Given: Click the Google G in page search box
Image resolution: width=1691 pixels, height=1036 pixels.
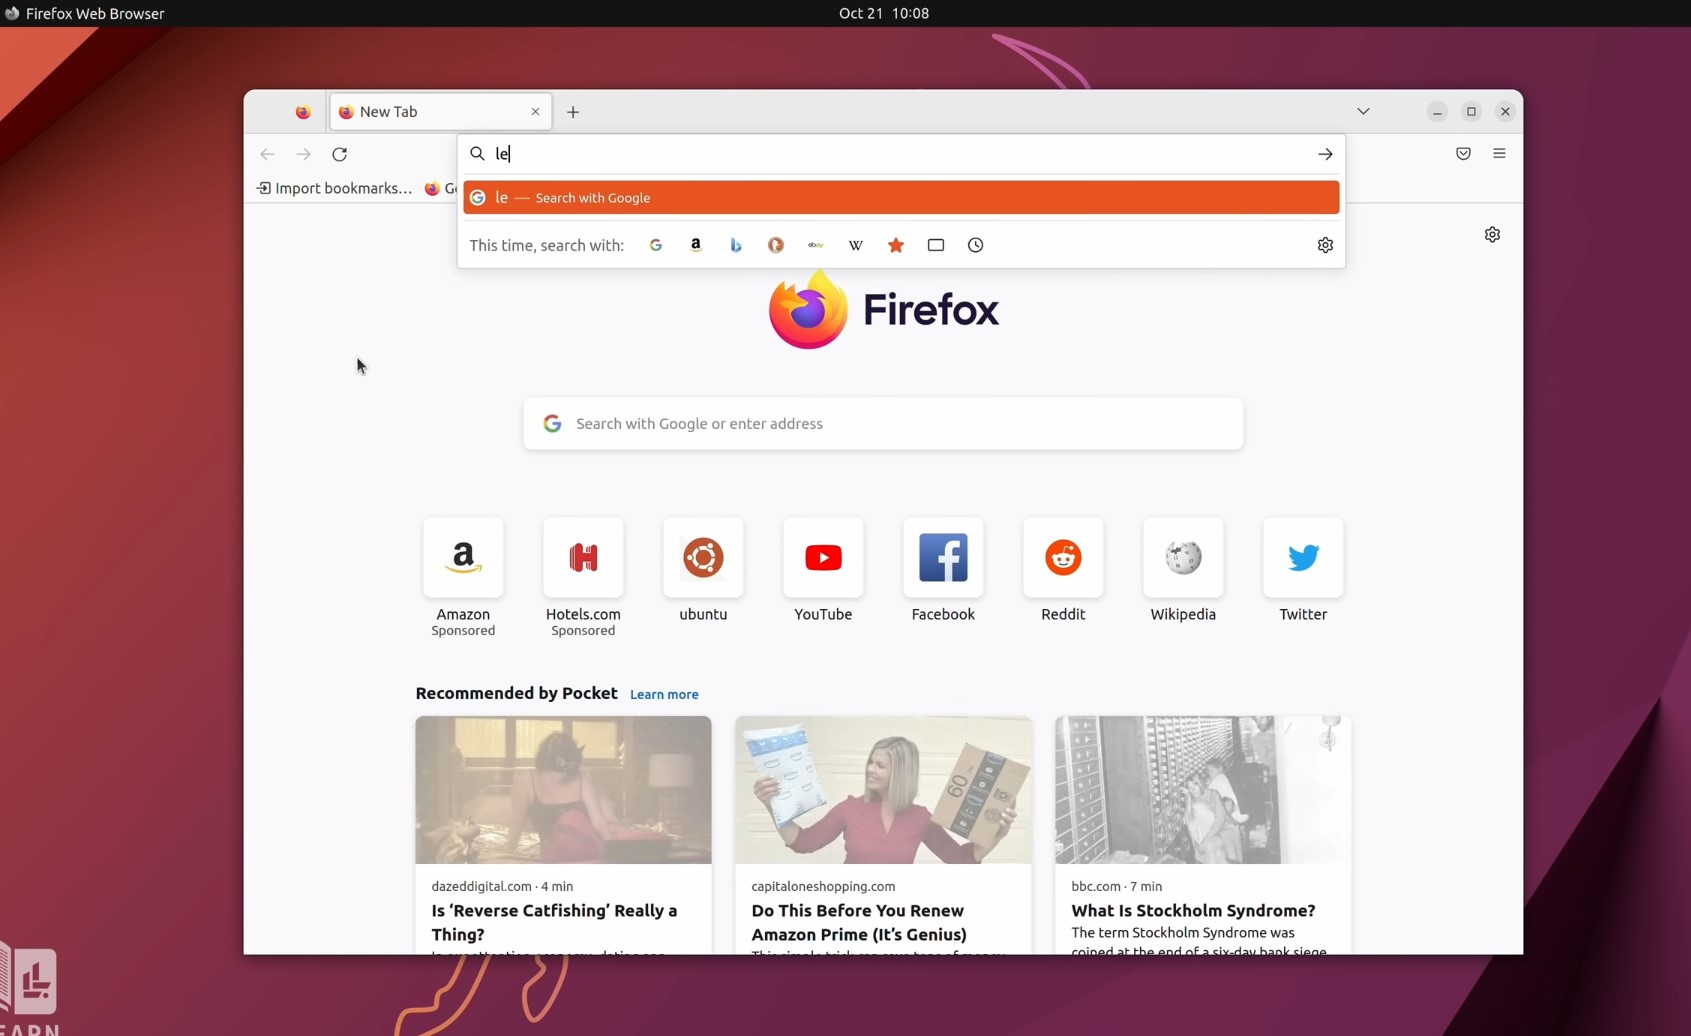Looking at the screenshot, I should [x=552, y=424].
